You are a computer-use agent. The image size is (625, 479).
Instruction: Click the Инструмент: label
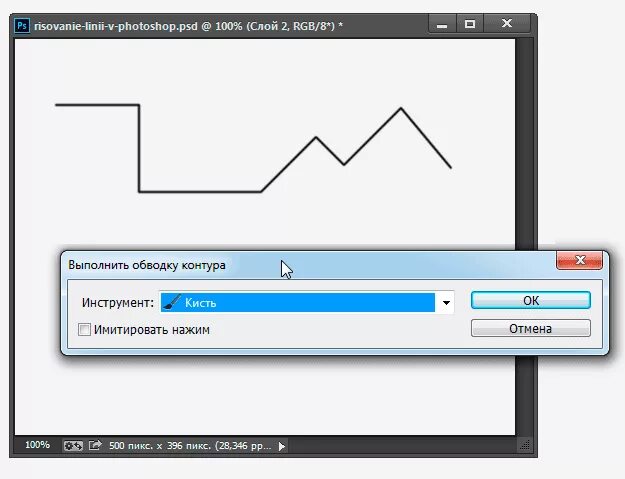(118, 303)
